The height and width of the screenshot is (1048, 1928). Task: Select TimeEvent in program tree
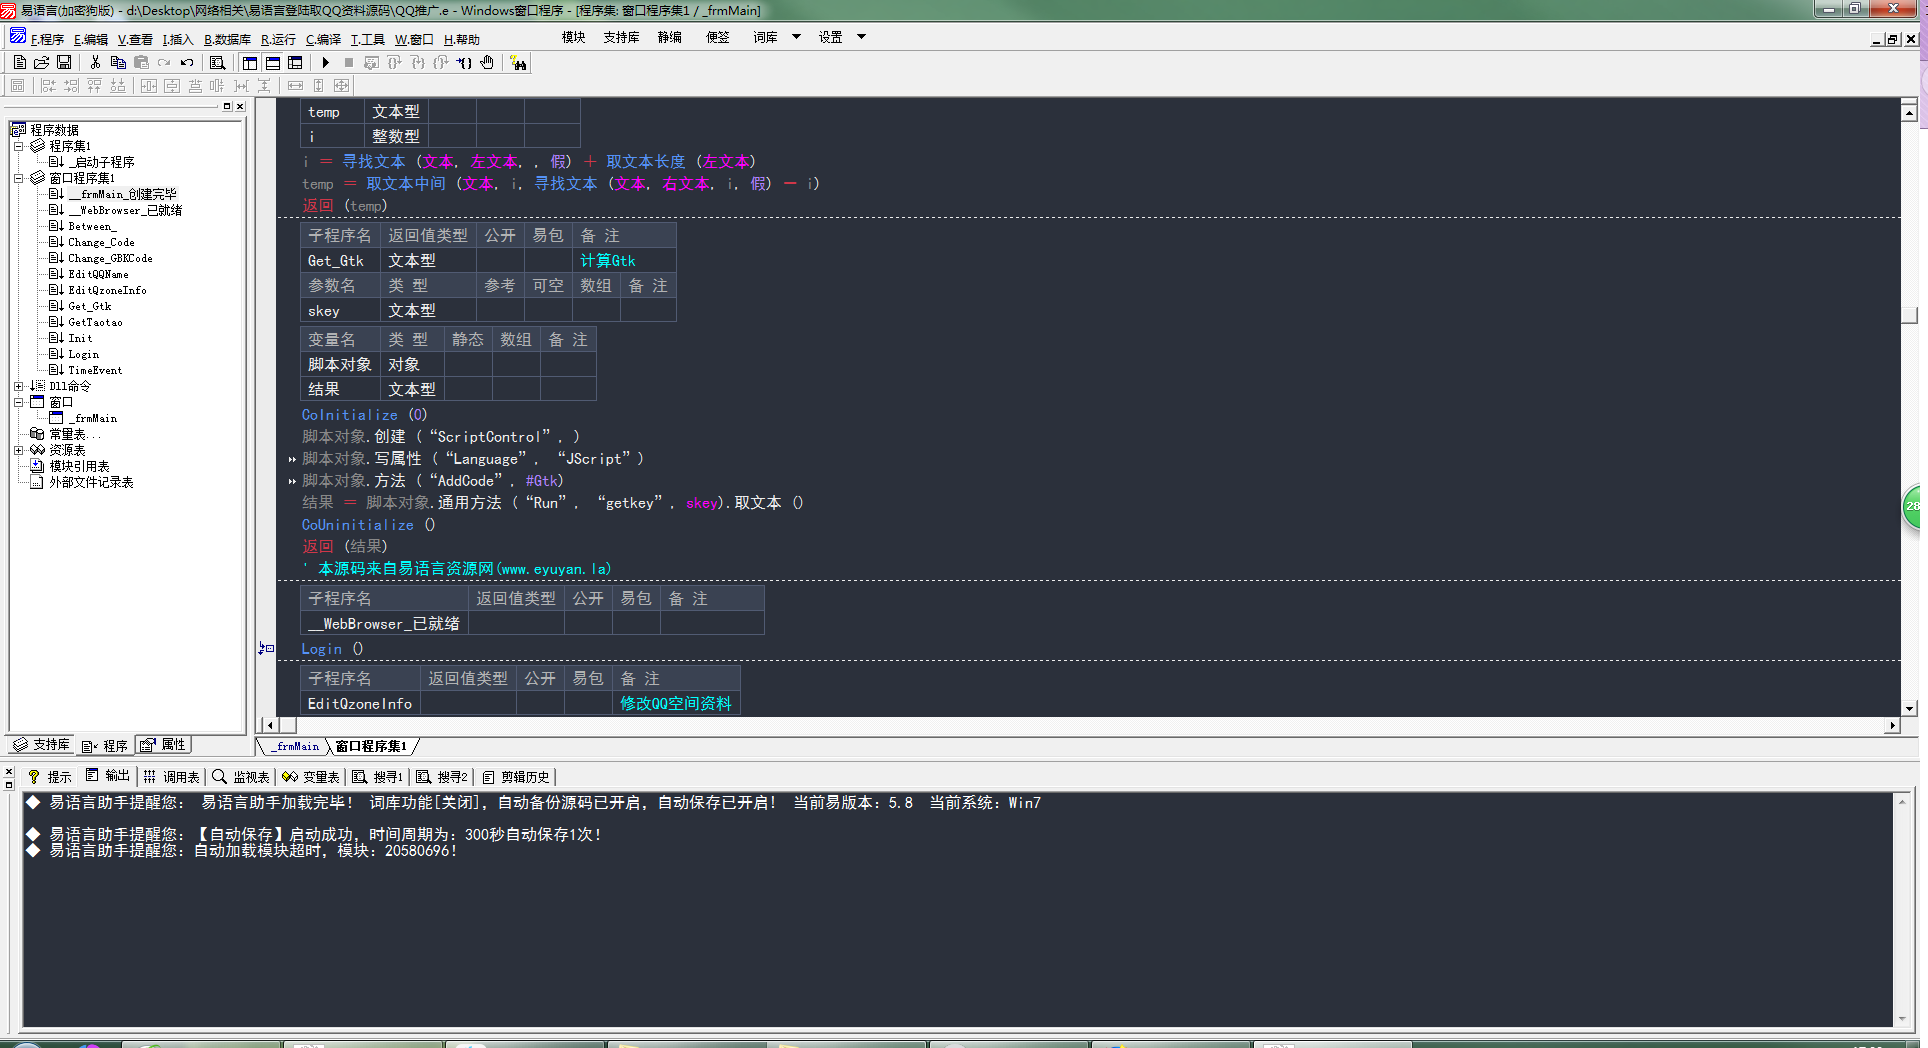pos(95,370)
